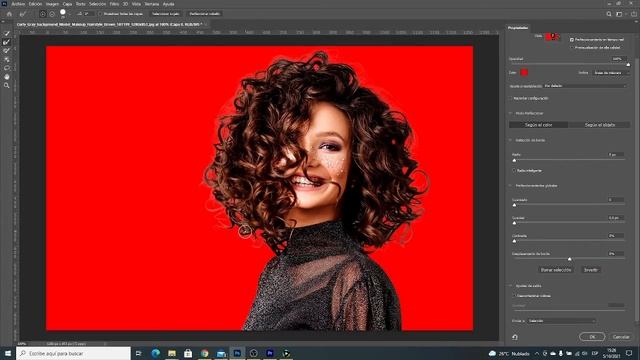Click the Propiedades panel tab
The height and width of the screenshot is (360, 640).
click(518, 28)
